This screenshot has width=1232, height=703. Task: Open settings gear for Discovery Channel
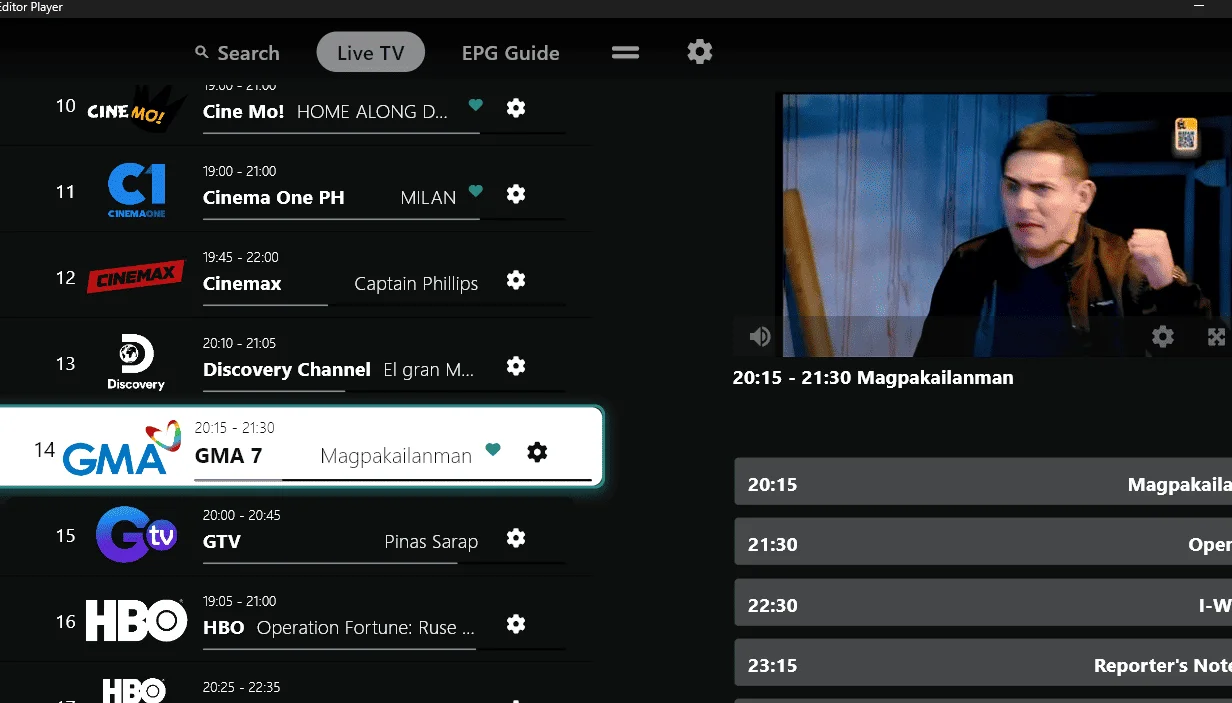[x=516, y=366]
